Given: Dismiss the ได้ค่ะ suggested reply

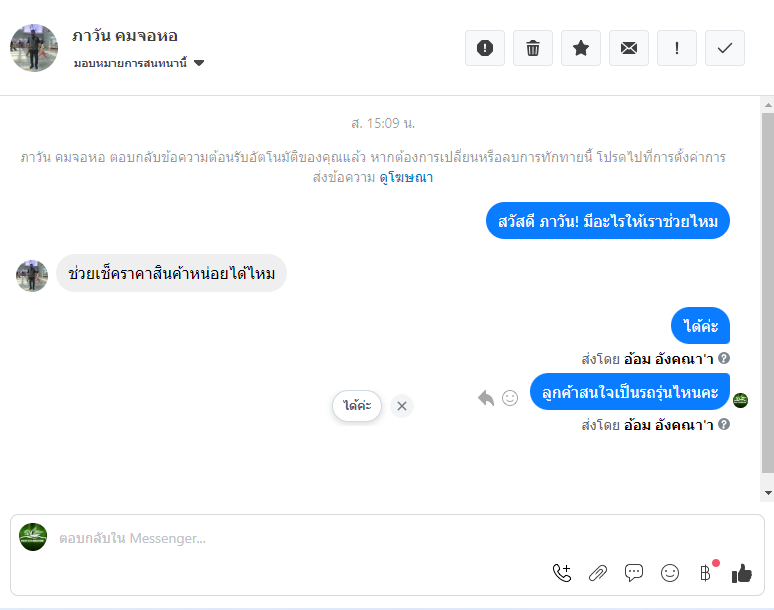Looking at the screenshot, I should (402, 405).
